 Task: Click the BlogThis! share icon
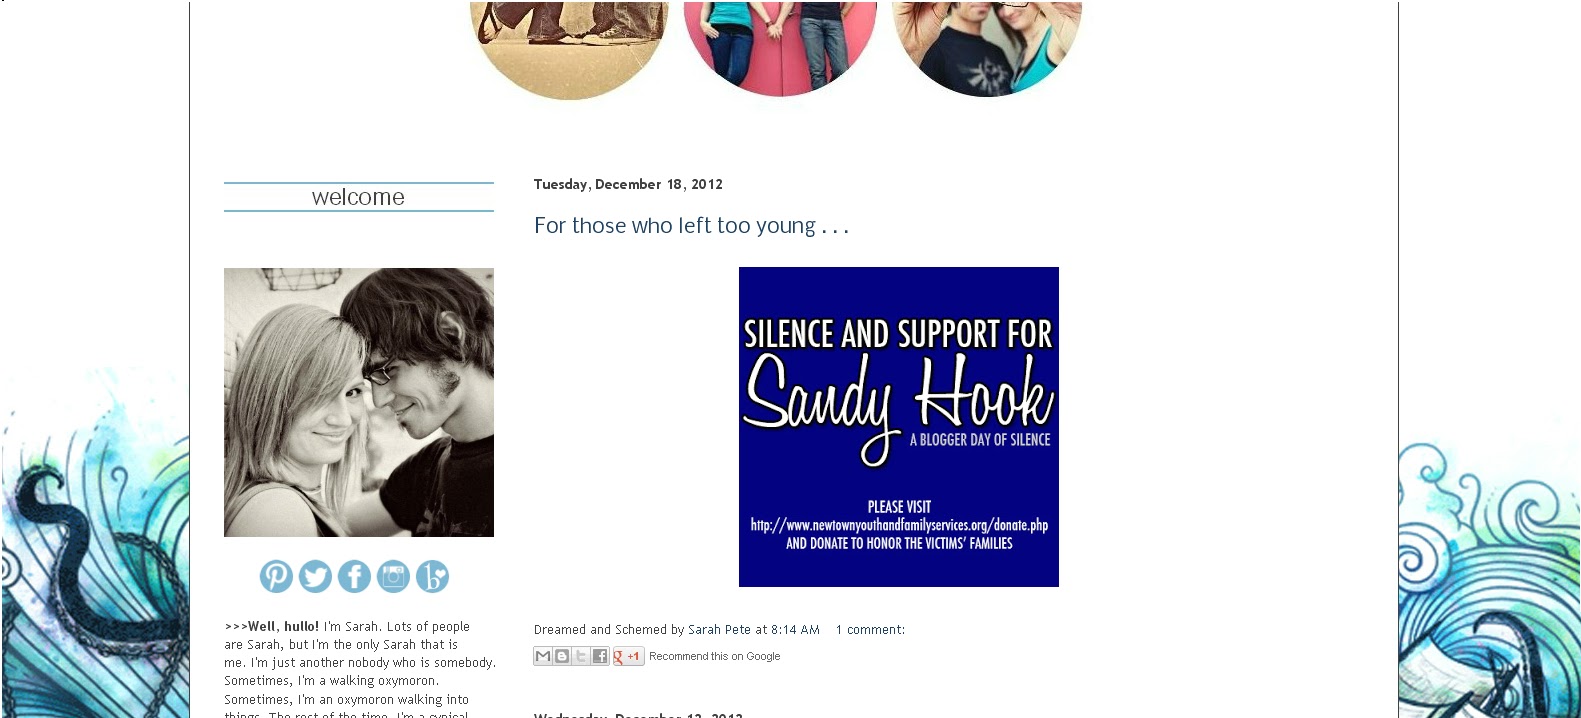pyautogui.click(x=562, y=656)
